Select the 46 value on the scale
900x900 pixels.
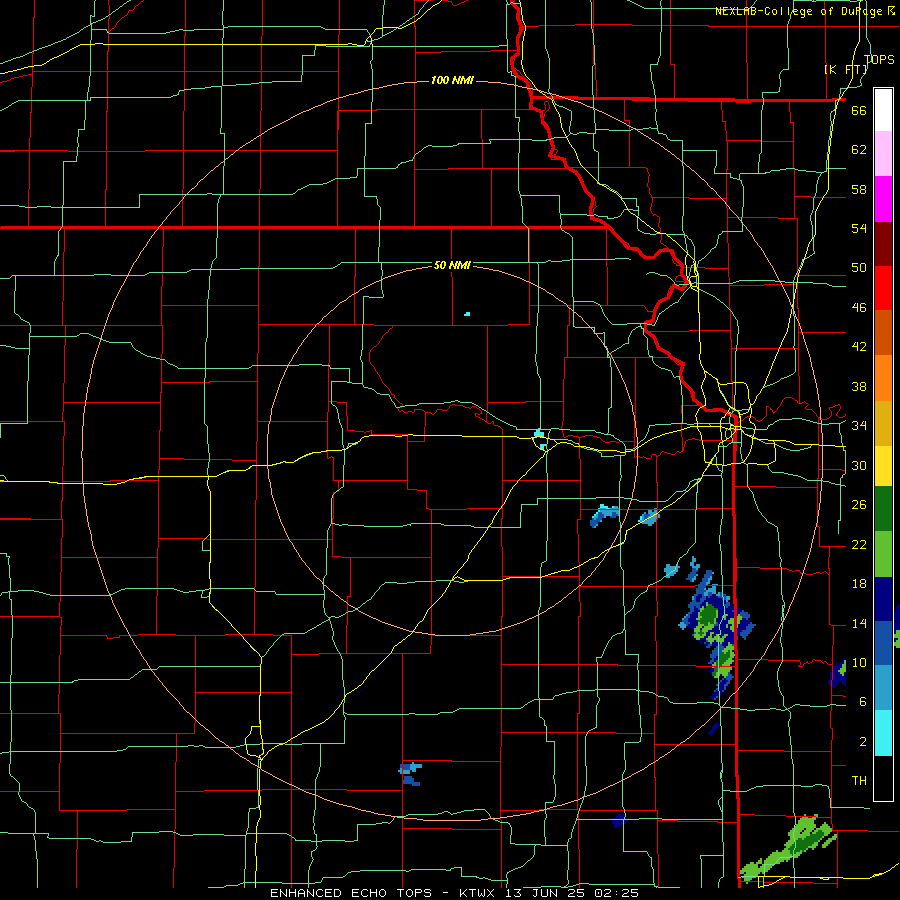(x=859, y=308)
